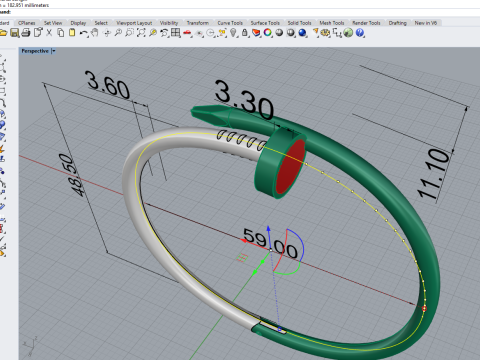
Task: Select the red disc surface on nail head
Action: (291, 167)
